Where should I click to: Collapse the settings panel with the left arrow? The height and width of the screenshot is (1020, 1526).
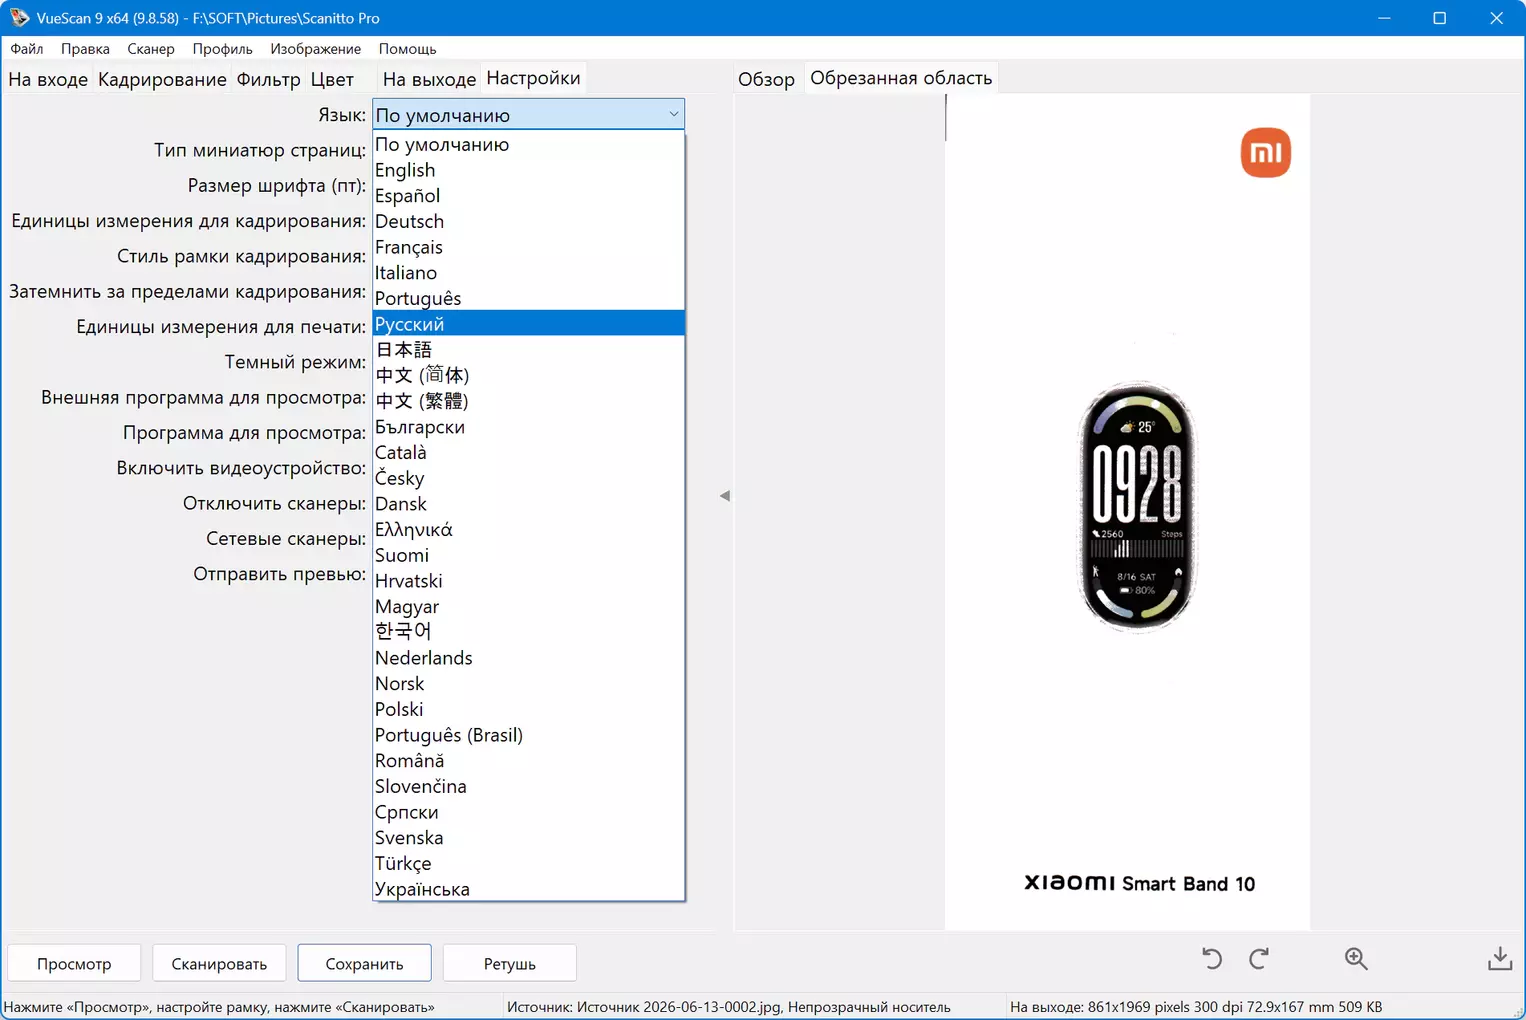pyautogui.click(x=725, y=496)
